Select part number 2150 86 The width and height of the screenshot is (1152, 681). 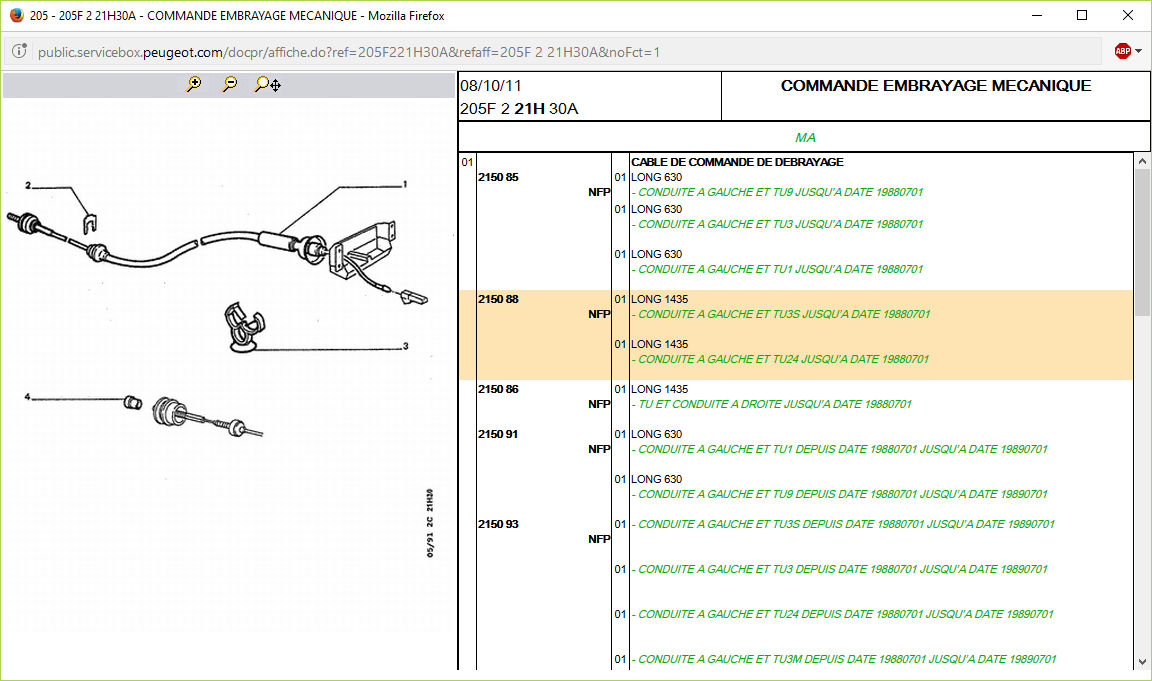pyautogui.click(x=498, y=389)
